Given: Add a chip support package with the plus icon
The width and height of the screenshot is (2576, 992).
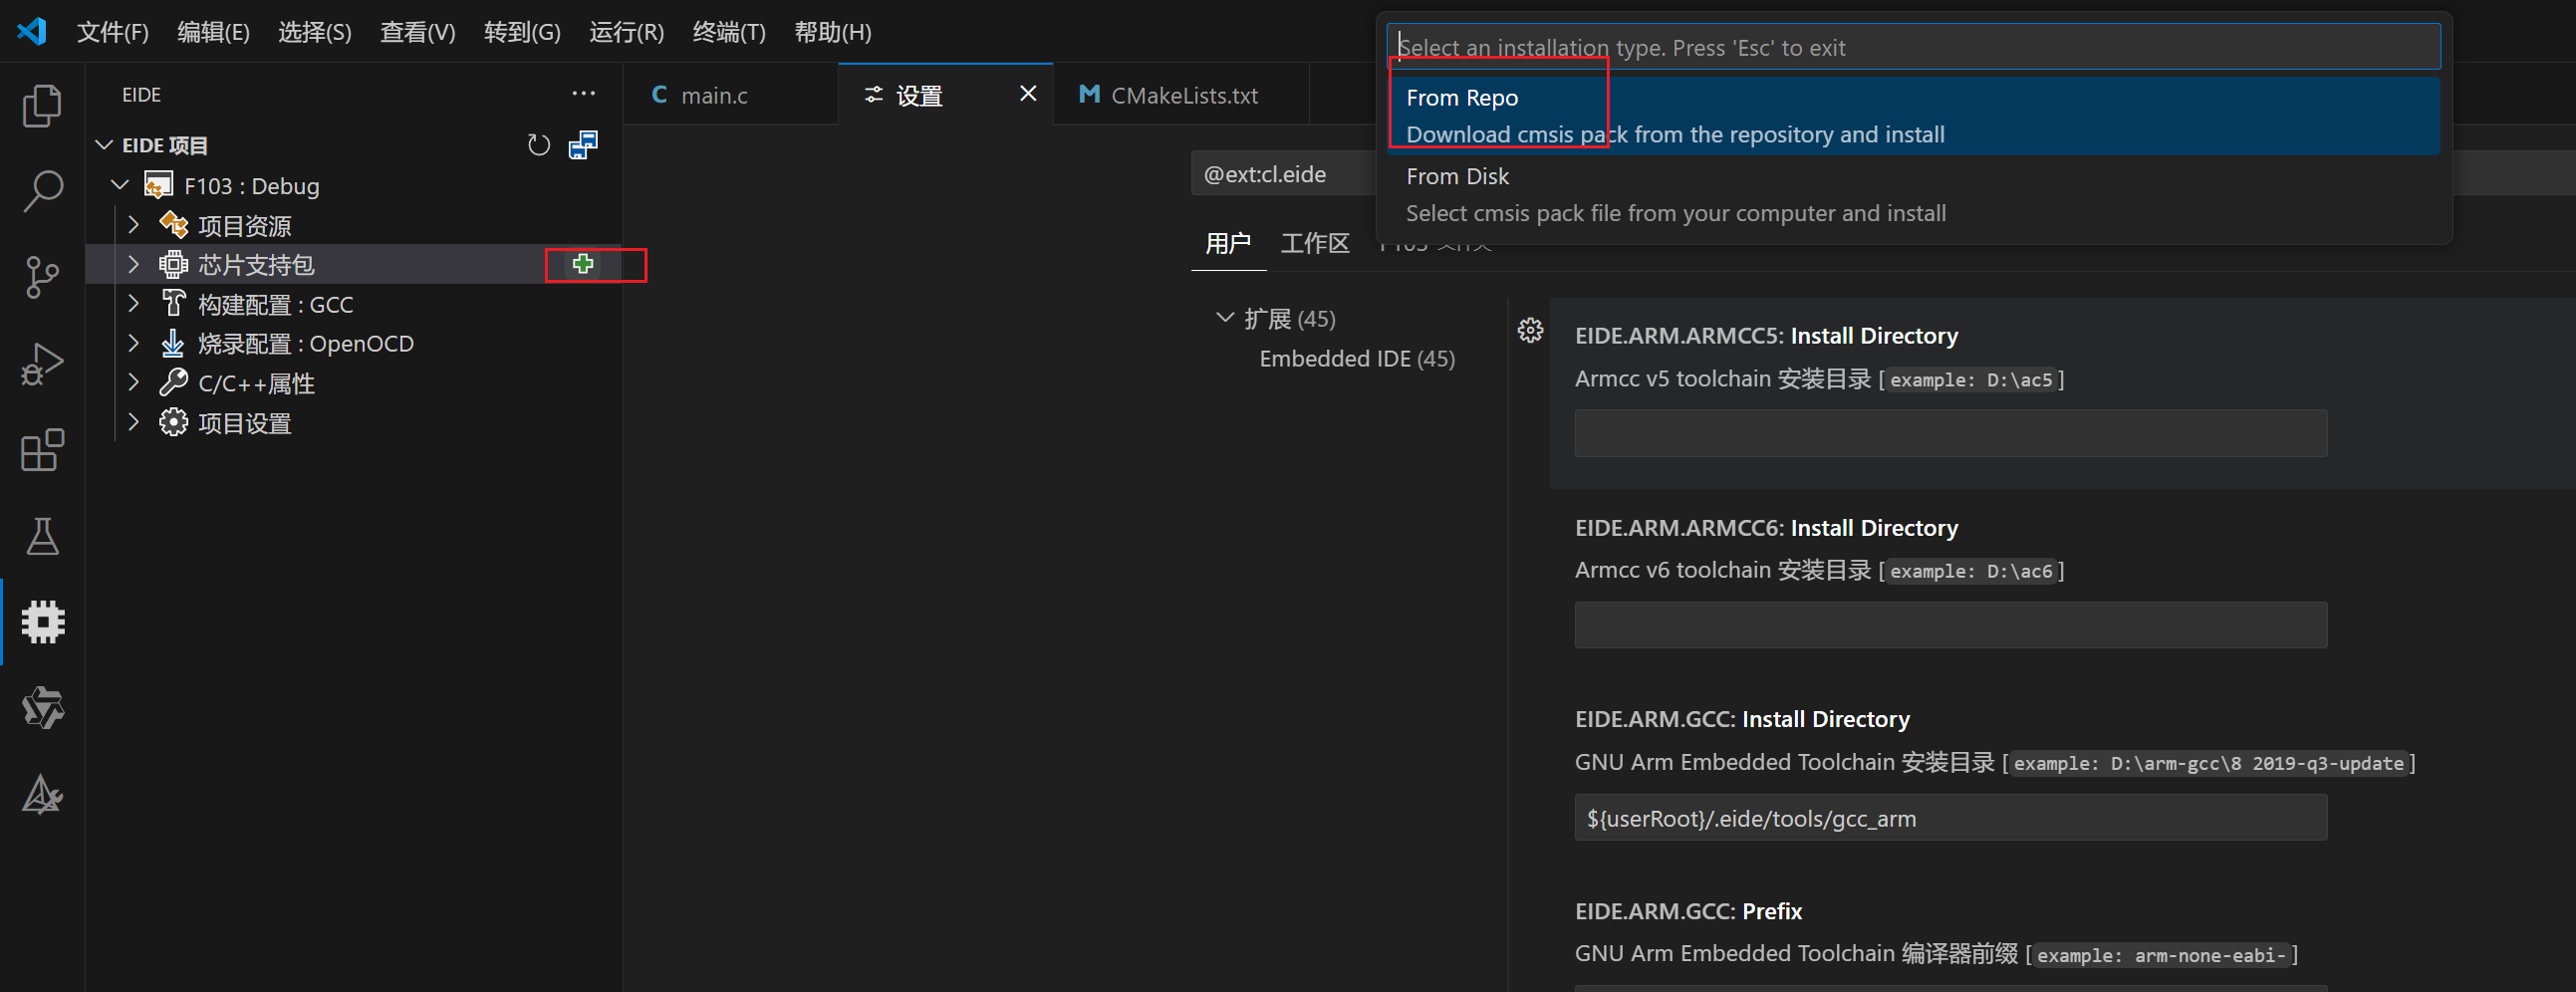Looking at the screenshot, I should pyautogui.click(x=583, y=264).
